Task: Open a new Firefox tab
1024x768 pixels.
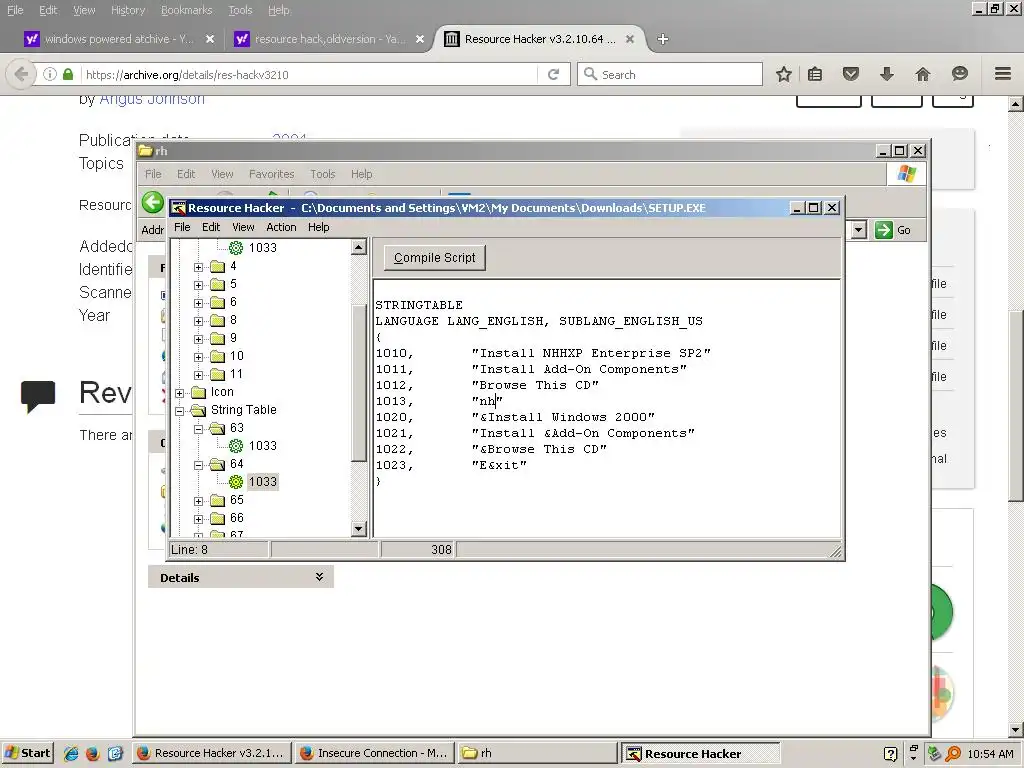Action: 662,39
